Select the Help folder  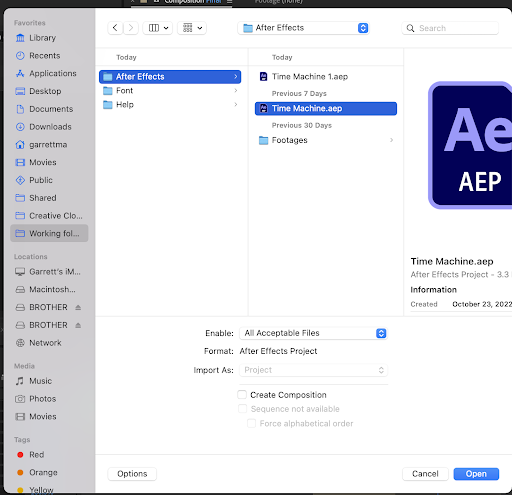(x=170, y=105)
